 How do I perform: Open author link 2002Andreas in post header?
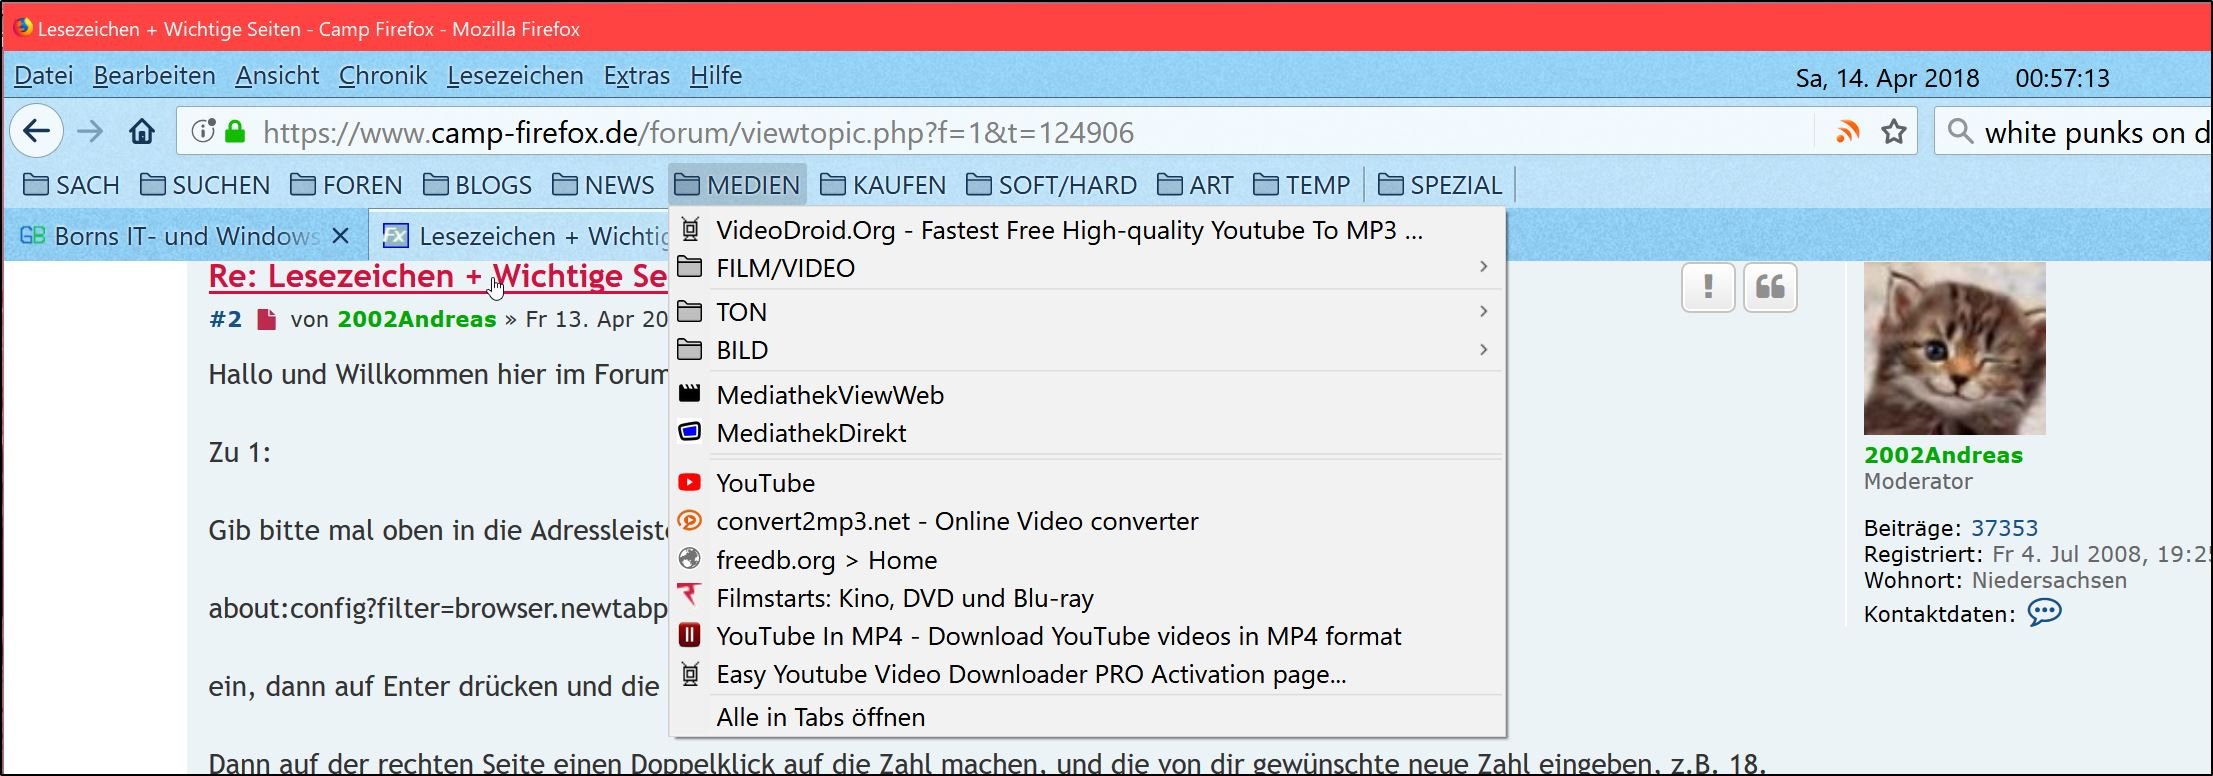[x=416, y=319]
